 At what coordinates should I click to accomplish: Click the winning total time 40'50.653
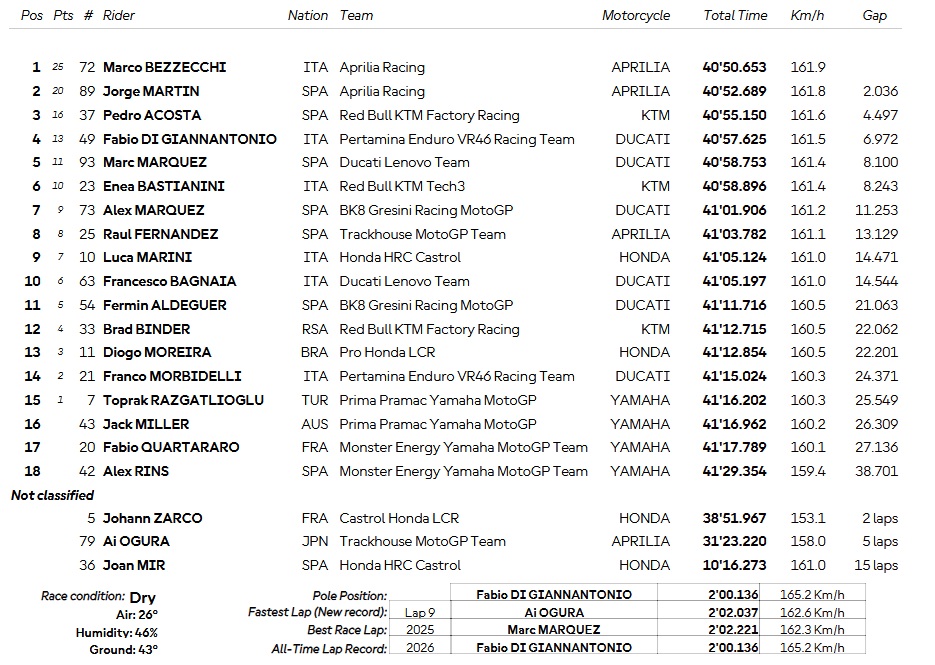[x=734, y=68]
